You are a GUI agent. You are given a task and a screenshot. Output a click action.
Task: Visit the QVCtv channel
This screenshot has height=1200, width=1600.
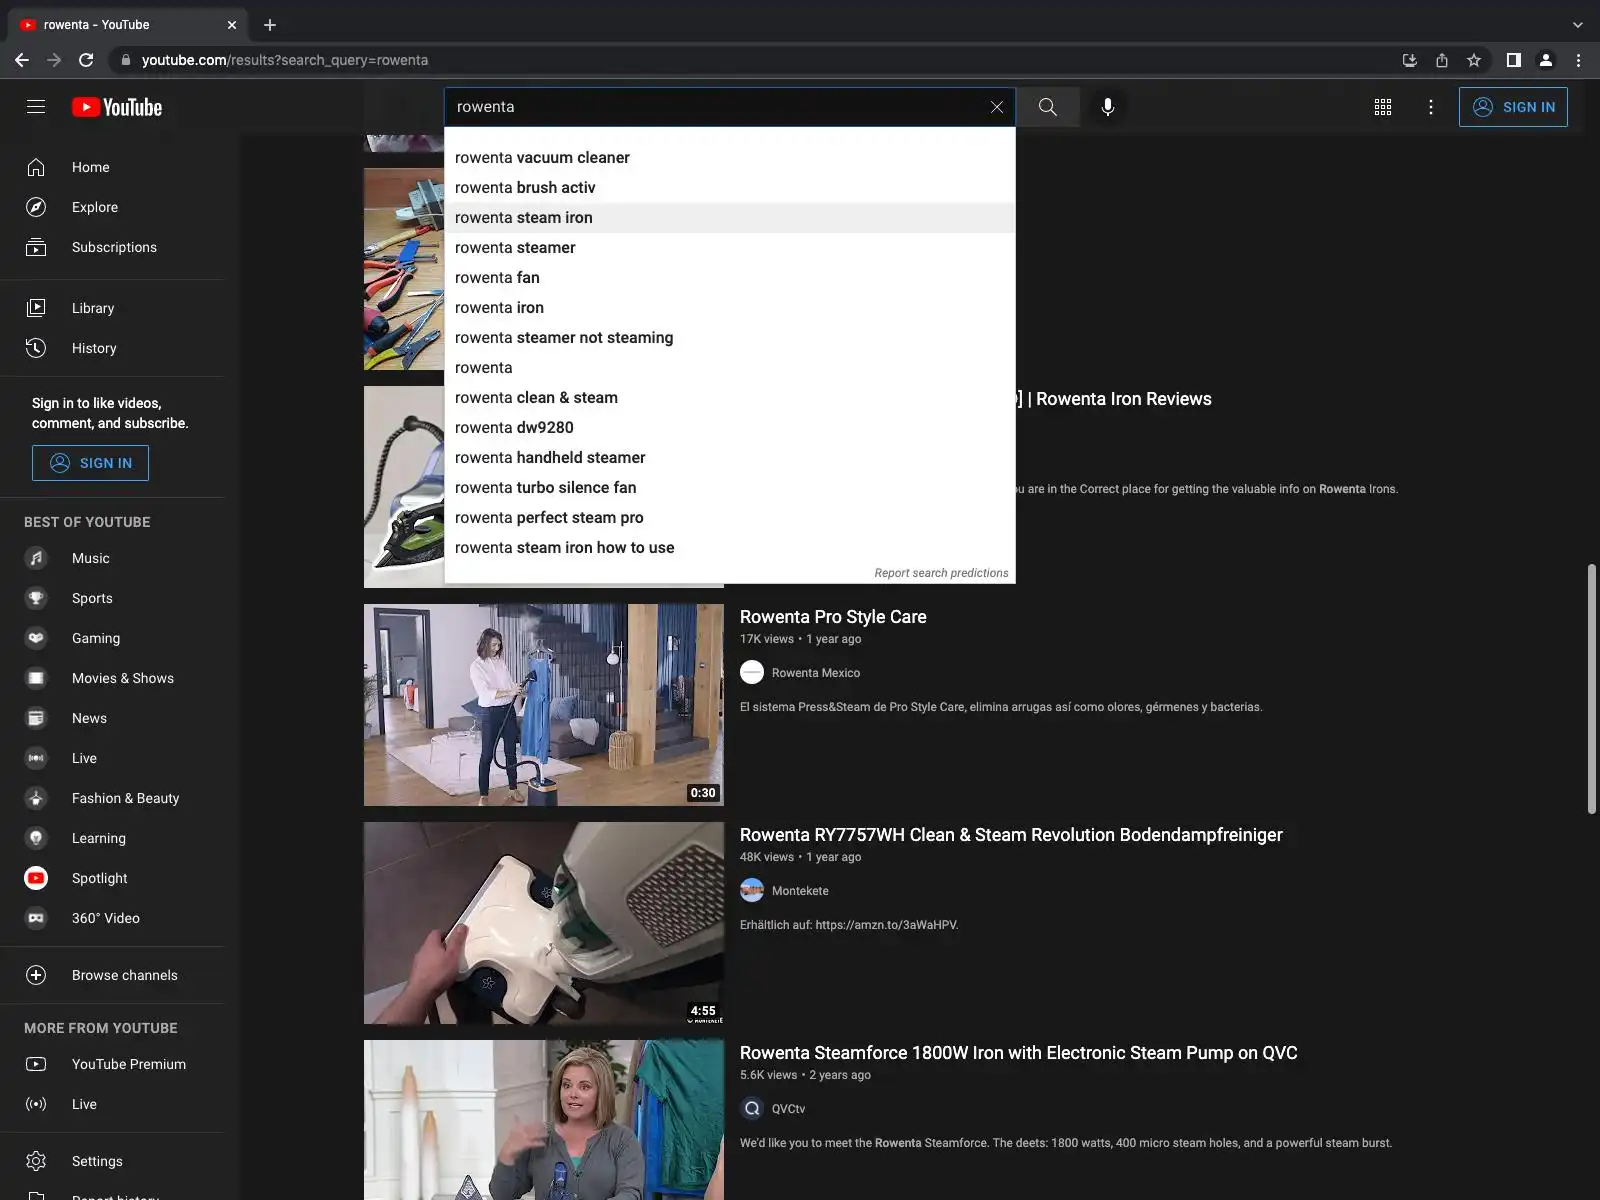pos(788,1109)
